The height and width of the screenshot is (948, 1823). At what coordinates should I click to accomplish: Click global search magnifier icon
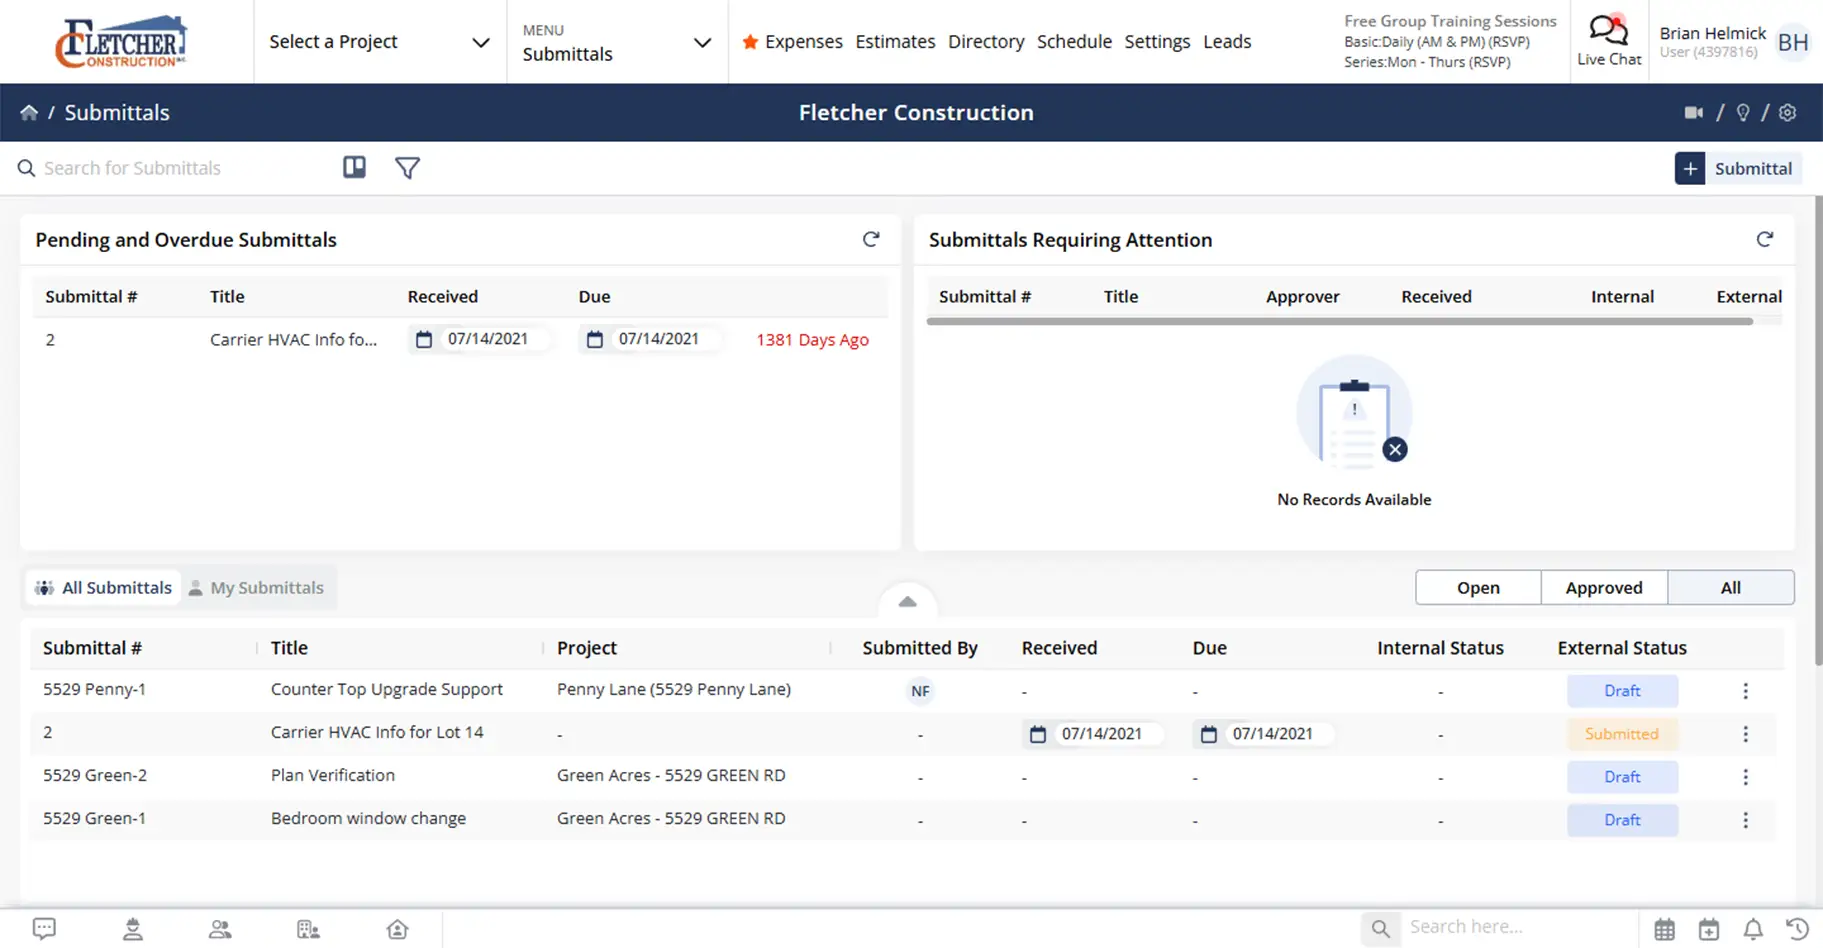(1380, 928)
